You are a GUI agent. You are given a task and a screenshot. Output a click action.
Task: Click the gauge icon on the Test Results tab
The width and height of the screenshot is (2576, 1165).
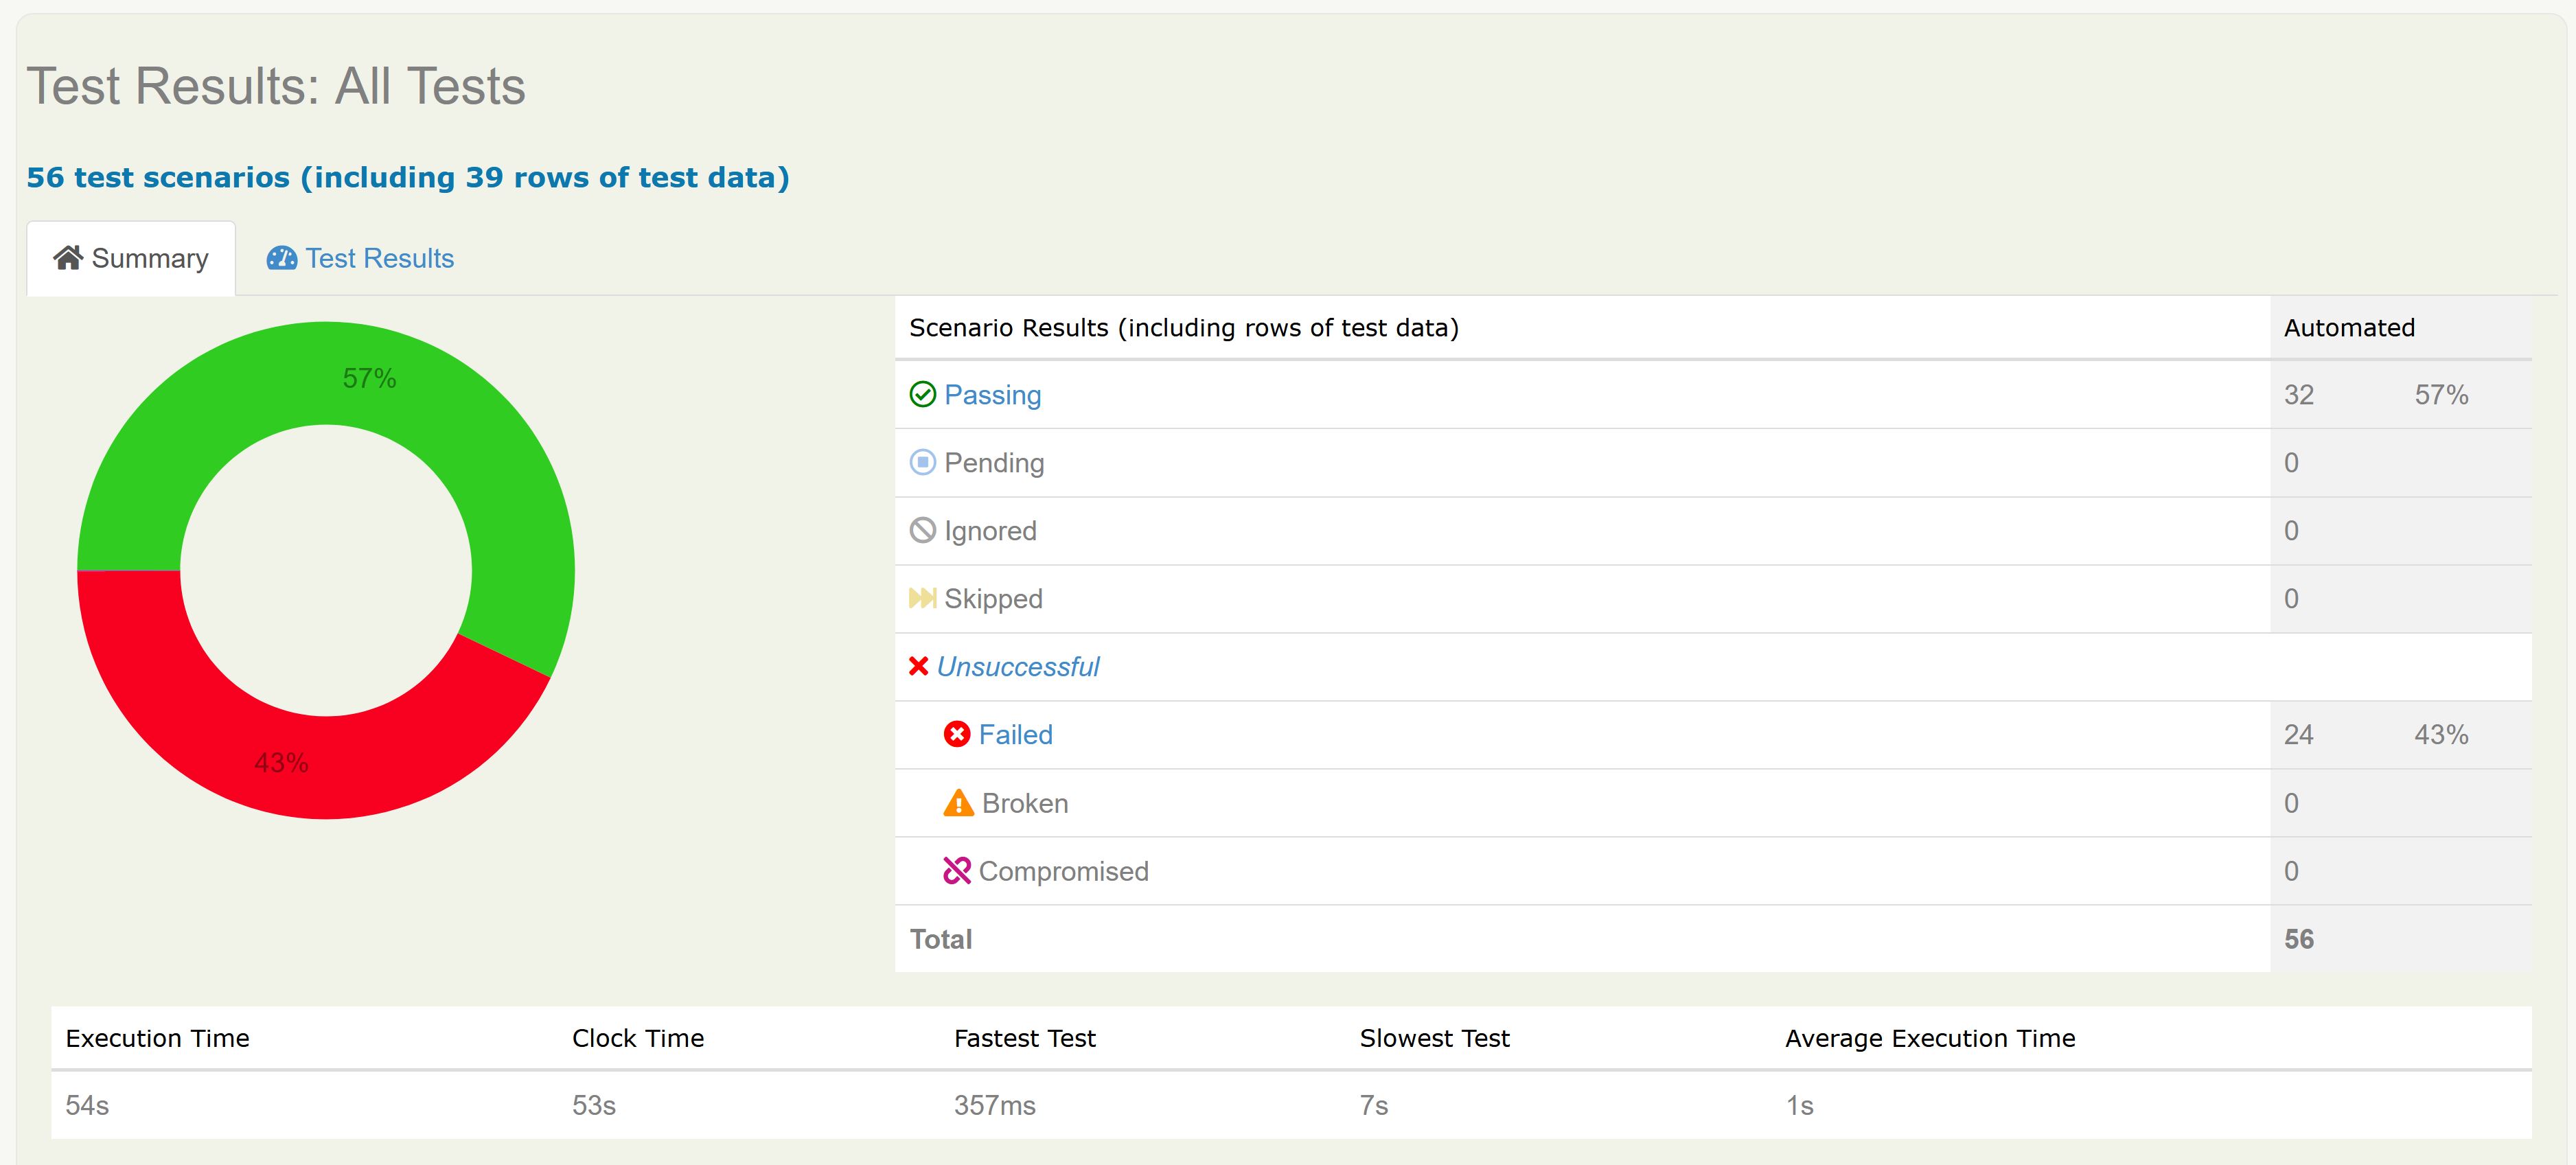(281, 257)
